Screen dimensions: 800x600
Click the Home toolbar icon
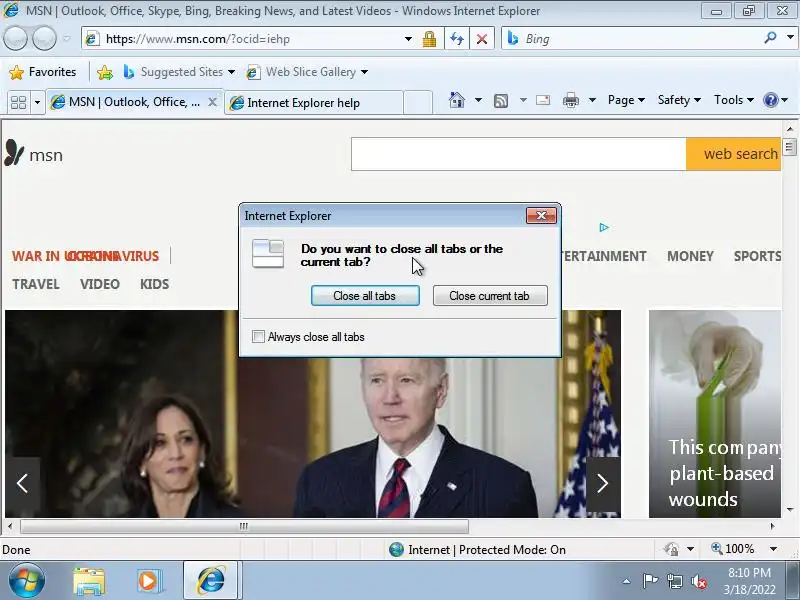[457, 100]
